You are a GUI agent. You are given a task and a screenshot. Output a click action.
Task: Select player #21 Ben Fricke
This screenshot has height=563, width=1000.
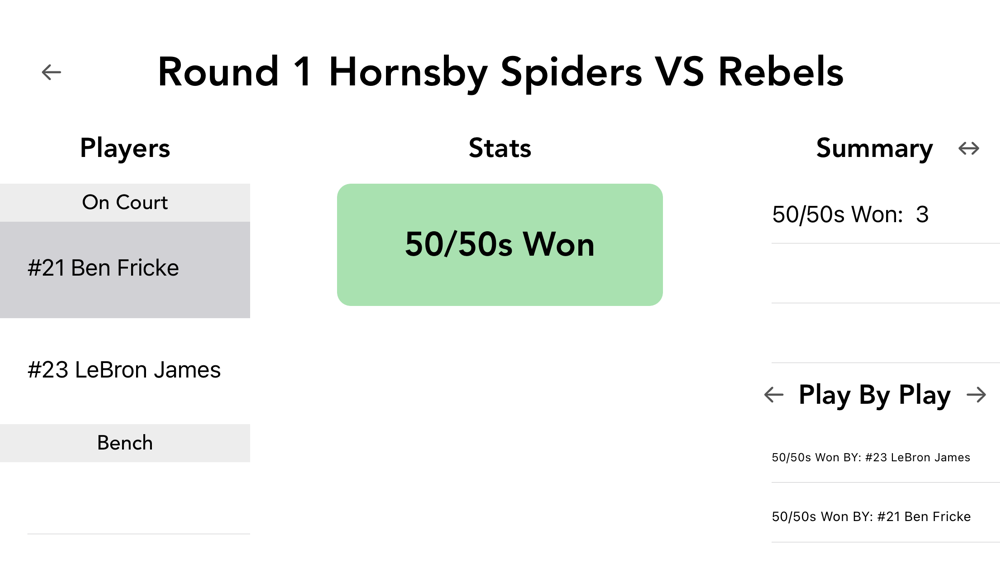[x=125, y=270]
